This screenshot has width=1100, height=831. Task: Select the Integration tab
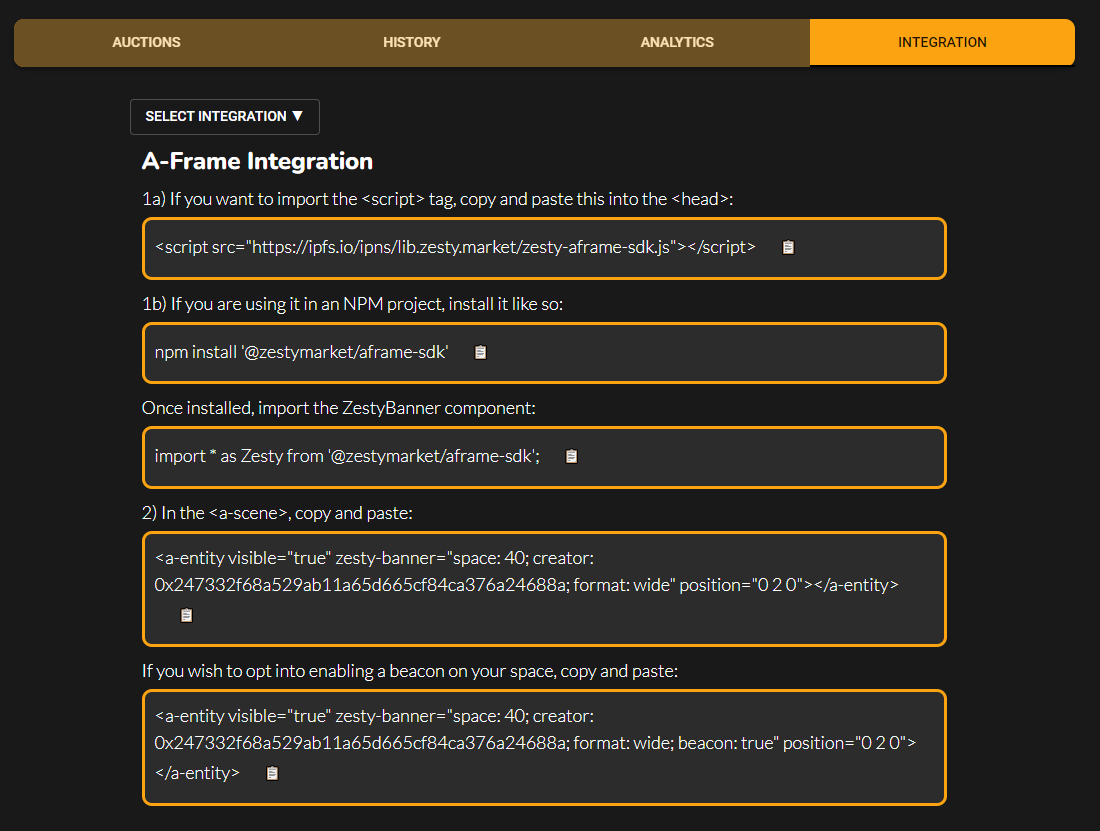(x=942, y=42)
